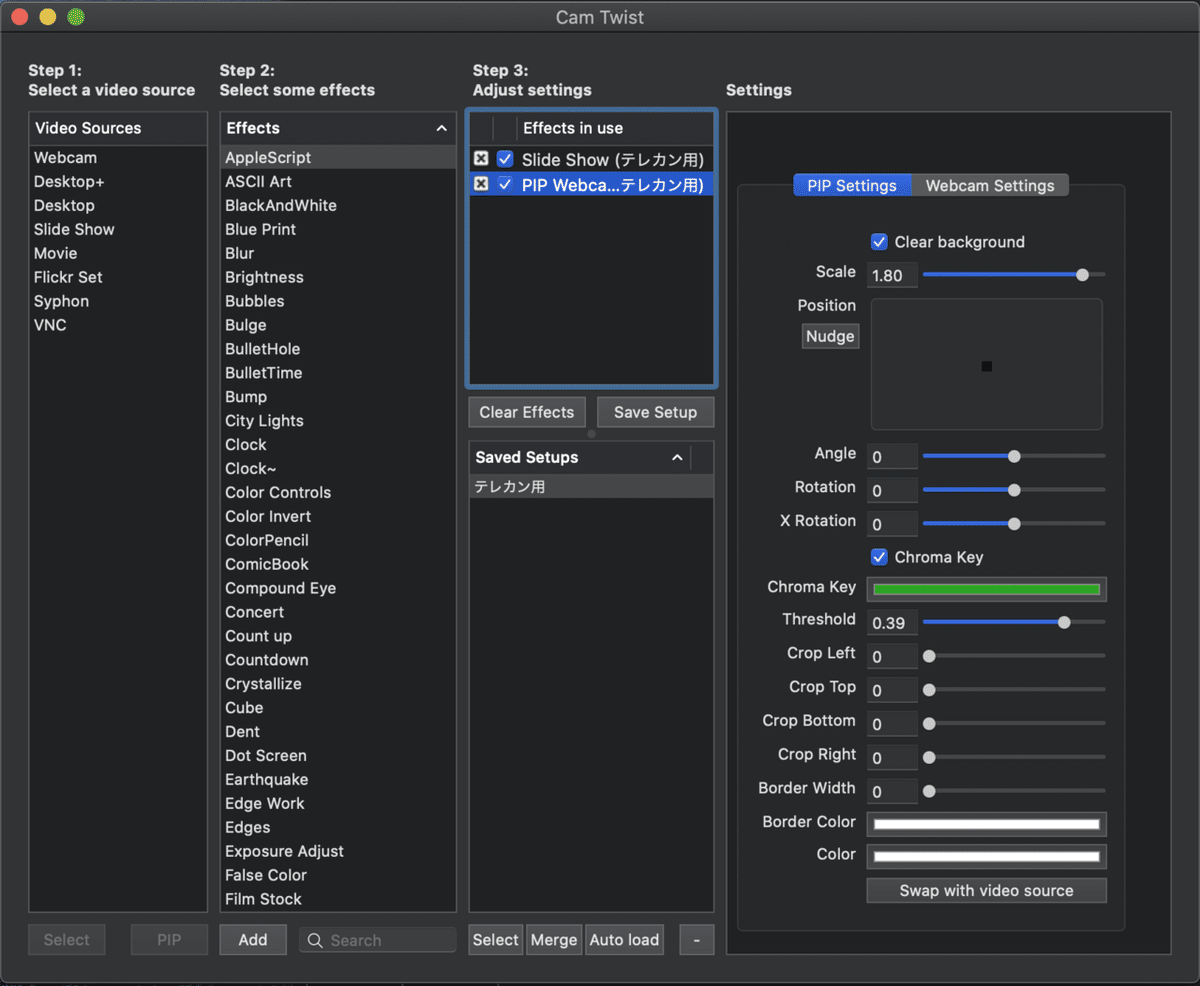
Task: Turn off the Chroma Key checkbox
Action: coord(880,557)
